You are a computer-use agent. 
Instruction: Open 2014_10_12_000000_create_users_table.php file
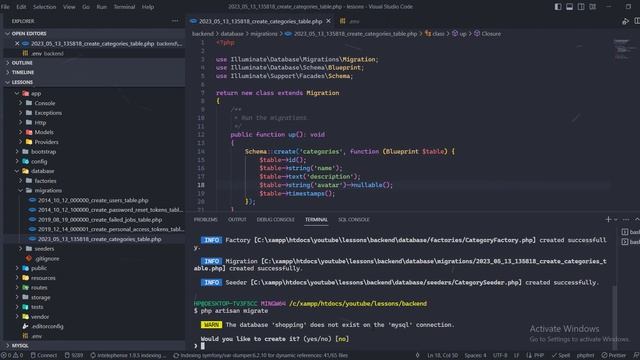pyautogui.click(x=94, y=200)
